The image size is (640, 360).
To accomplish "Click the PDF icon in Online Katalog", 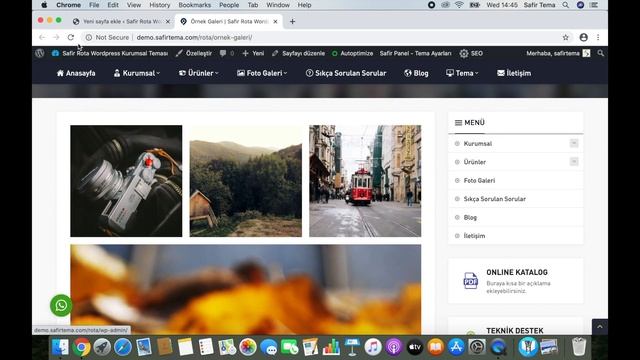I will click(471, 281).
